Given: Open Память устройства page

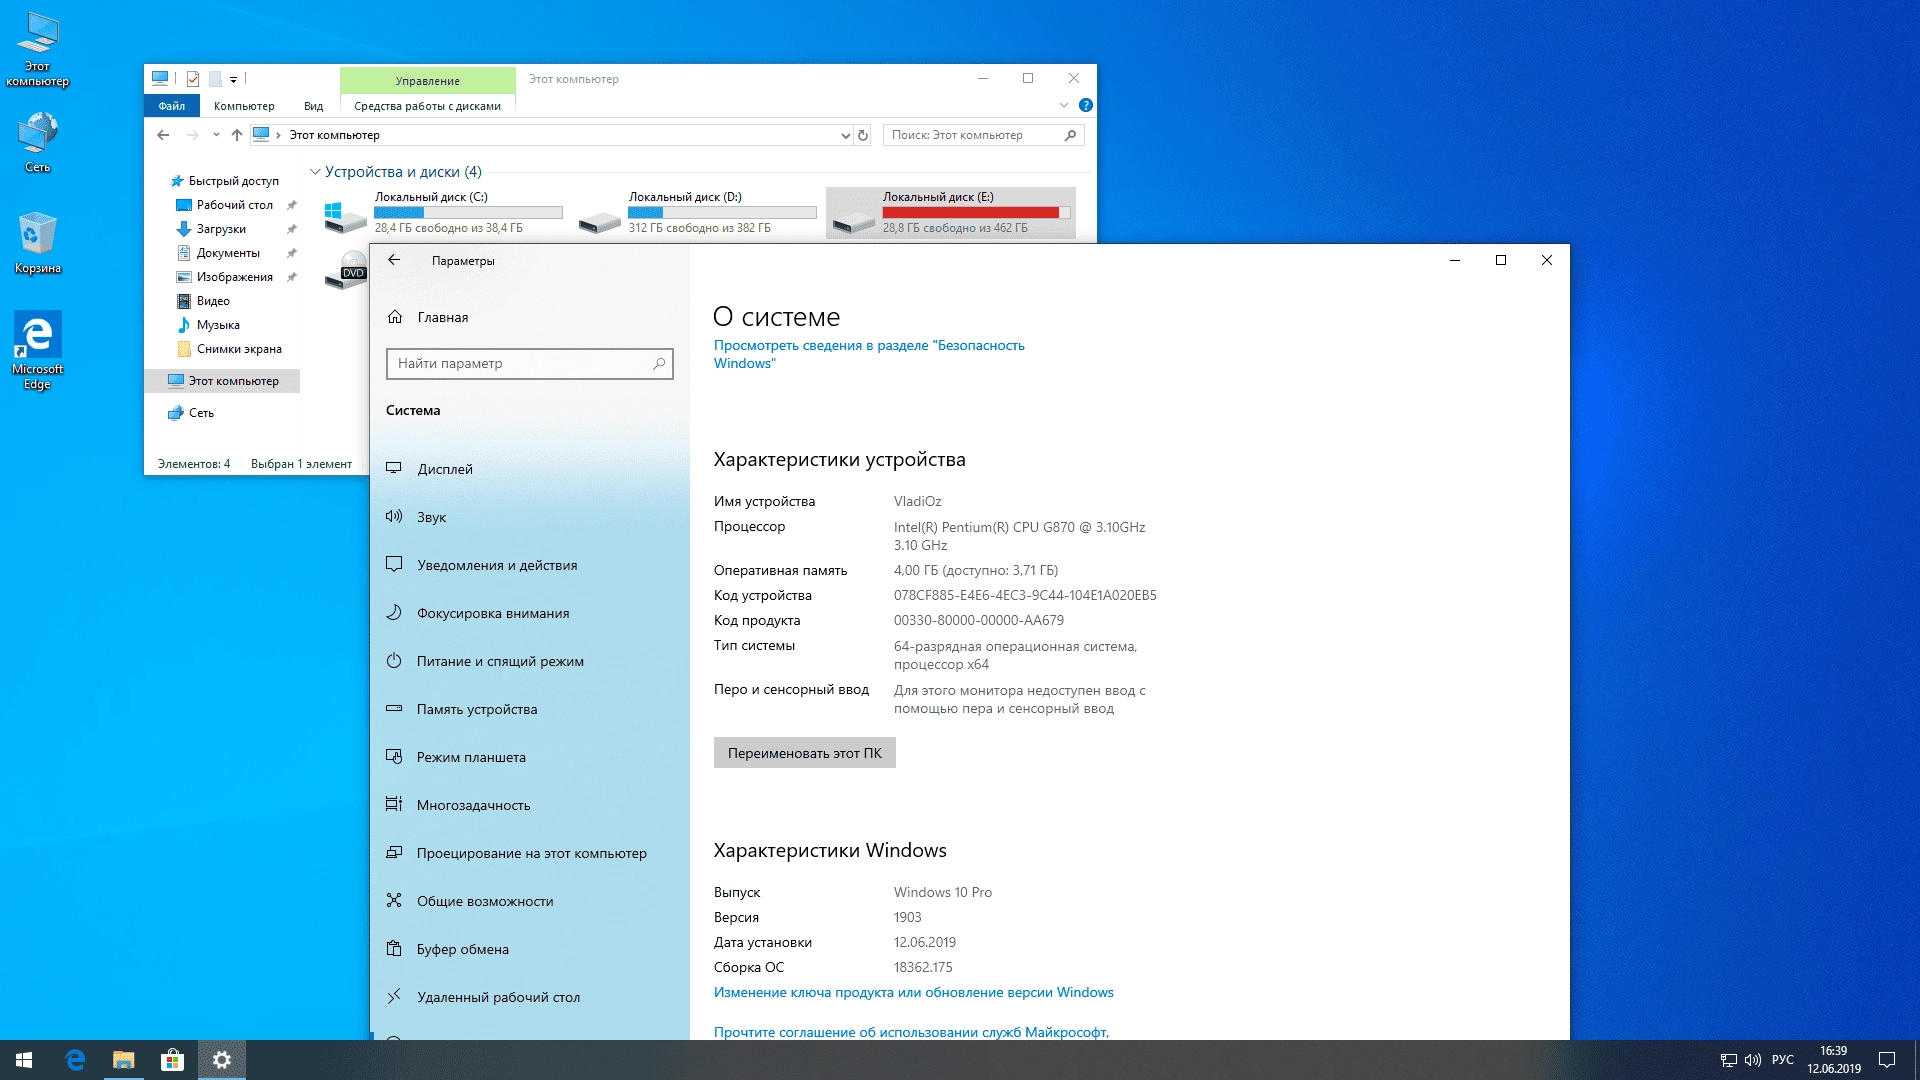Looking at the screenshot, I should [x=530, y=709].
